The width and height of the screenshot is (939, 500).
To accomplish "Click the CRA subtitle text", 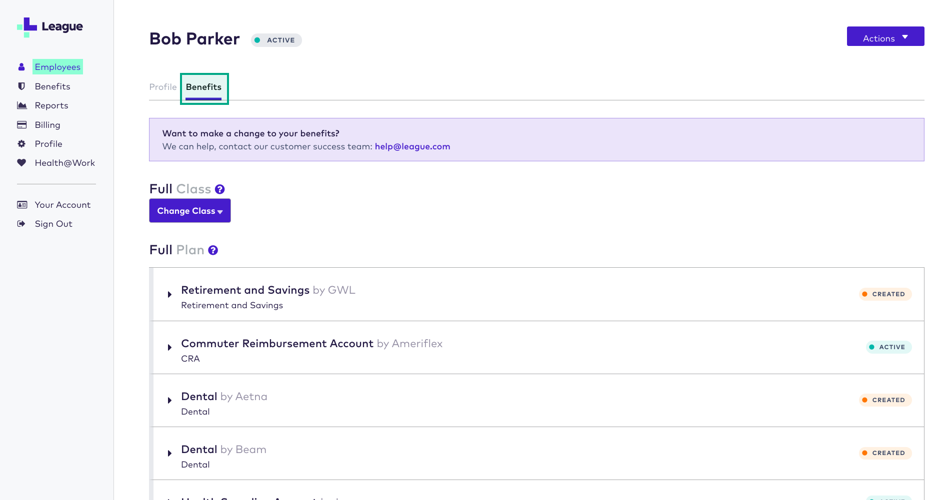I will click(x=190, y=359).
